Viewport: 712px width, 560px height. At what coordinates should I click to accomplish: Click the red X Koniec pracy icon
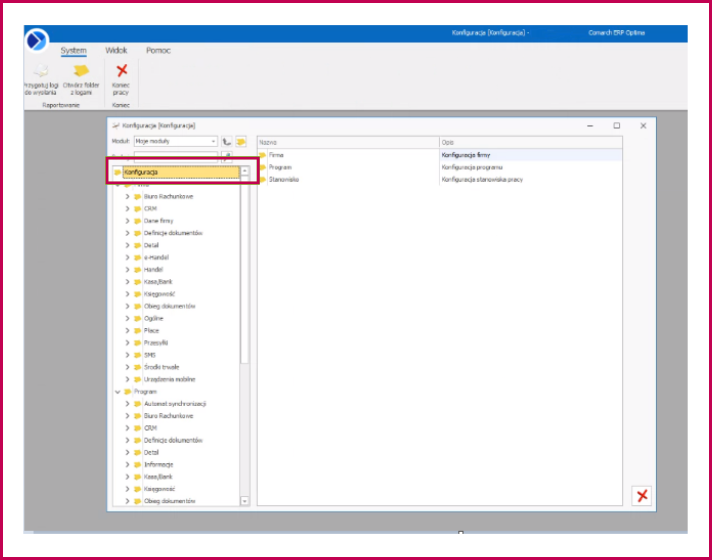tap(121, 71)
